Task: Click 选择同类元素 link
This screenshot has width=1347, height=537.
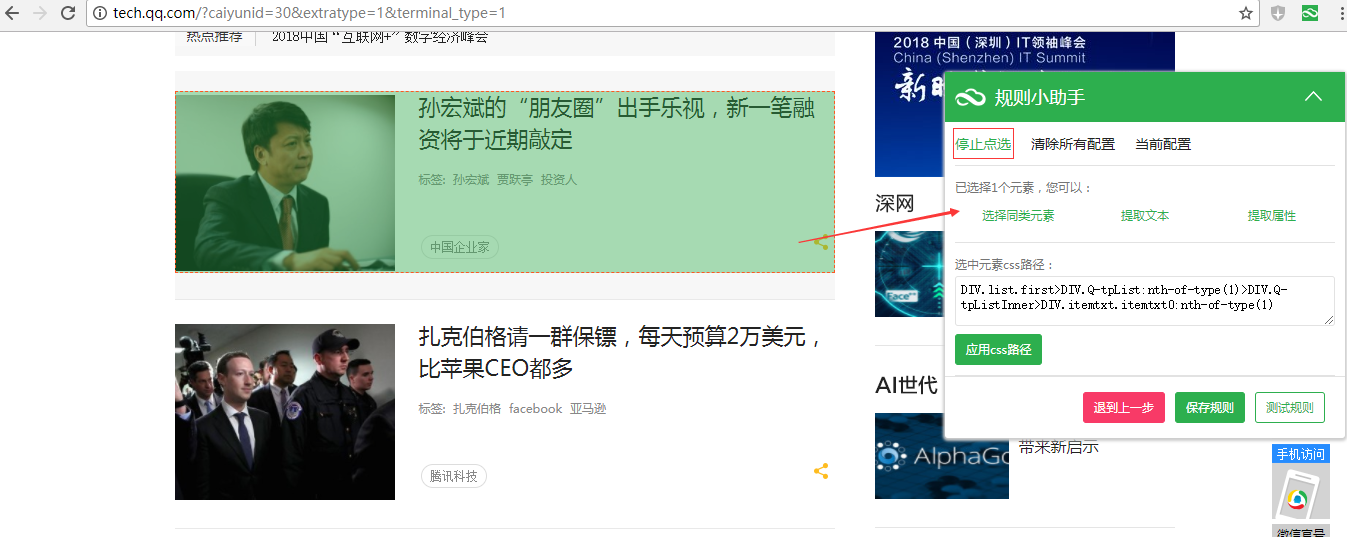Action: click(1018, 215)
